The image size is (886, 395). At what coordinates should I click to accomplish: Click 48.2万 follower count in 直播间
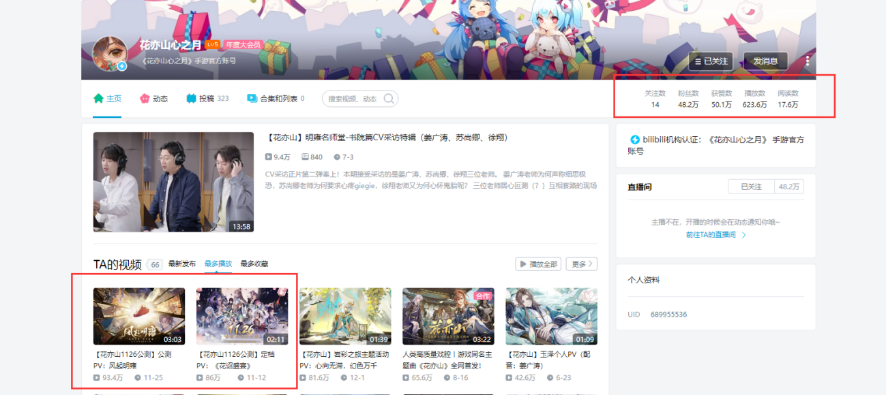coord(789,186)
